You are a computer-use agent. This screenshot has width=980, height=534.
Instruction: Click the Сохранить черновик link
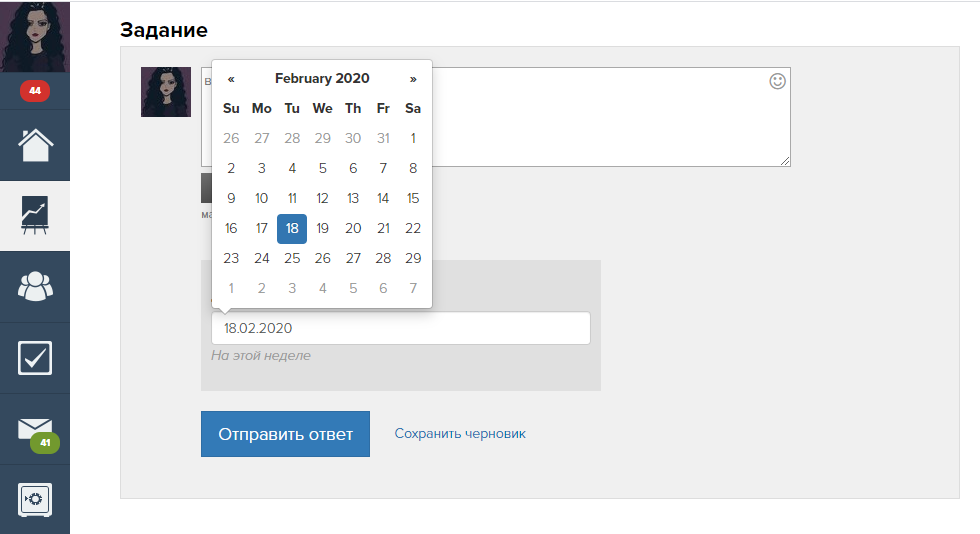[x=460, y=434]
